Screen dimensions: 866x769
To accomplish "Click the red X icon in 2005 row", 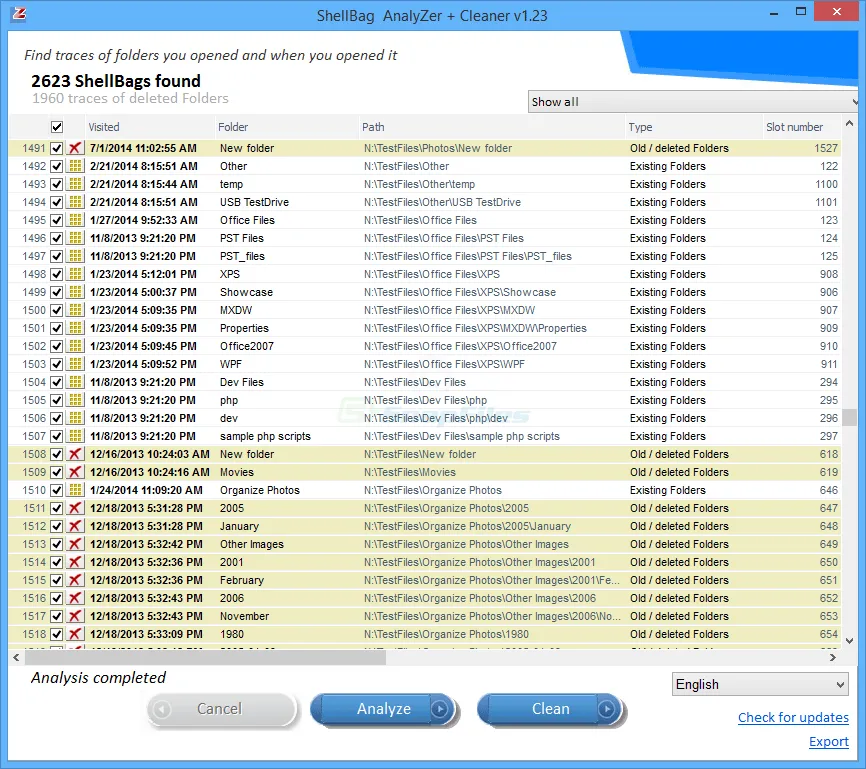I will (75, 508).
